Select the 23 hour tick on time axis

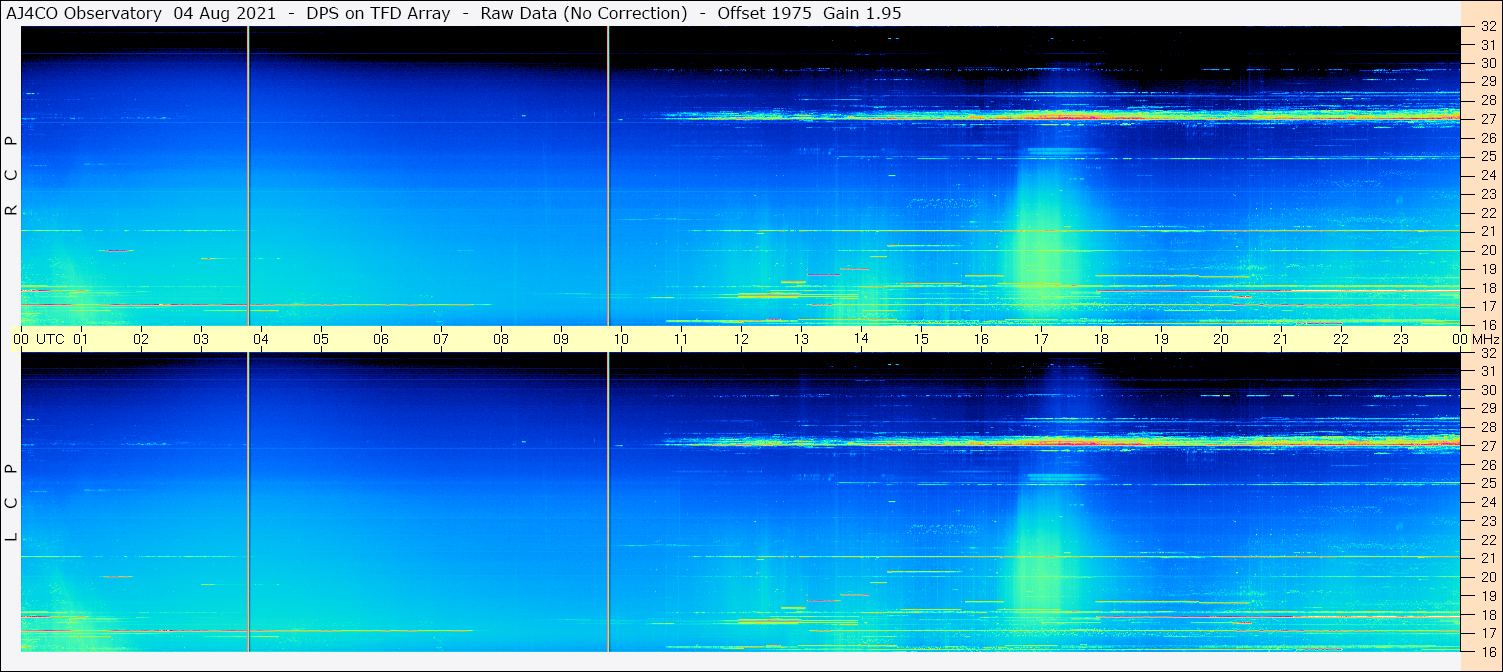(x=1401, y=339)
